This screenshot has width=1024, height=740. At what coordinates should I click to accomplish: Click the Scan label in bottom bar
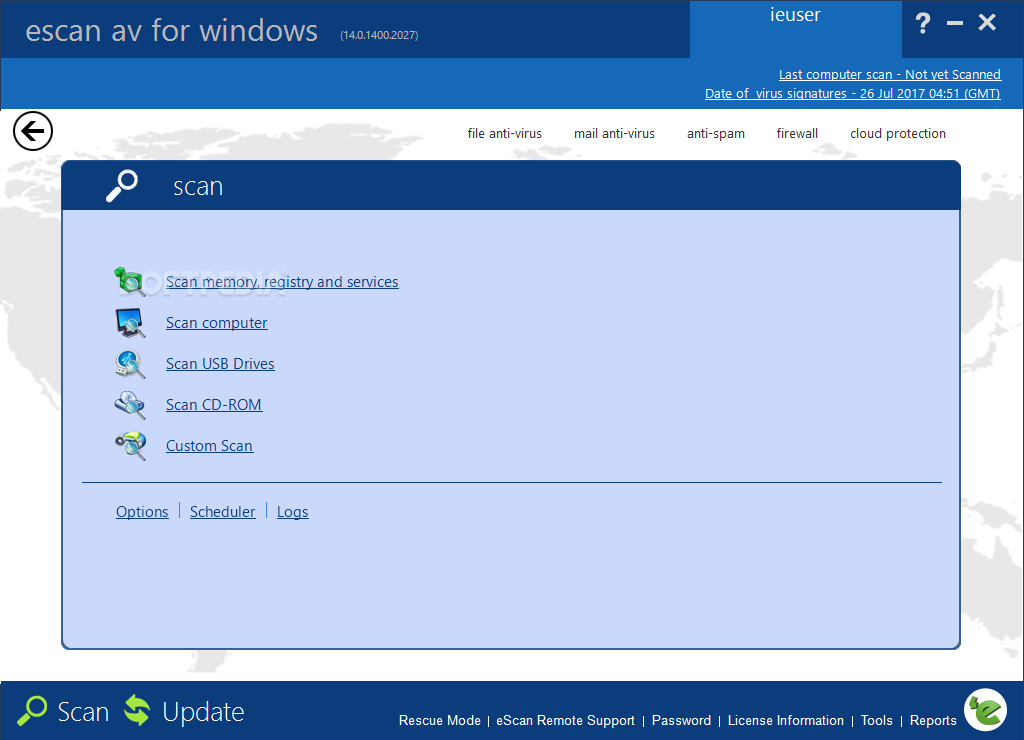click(83, 711)
